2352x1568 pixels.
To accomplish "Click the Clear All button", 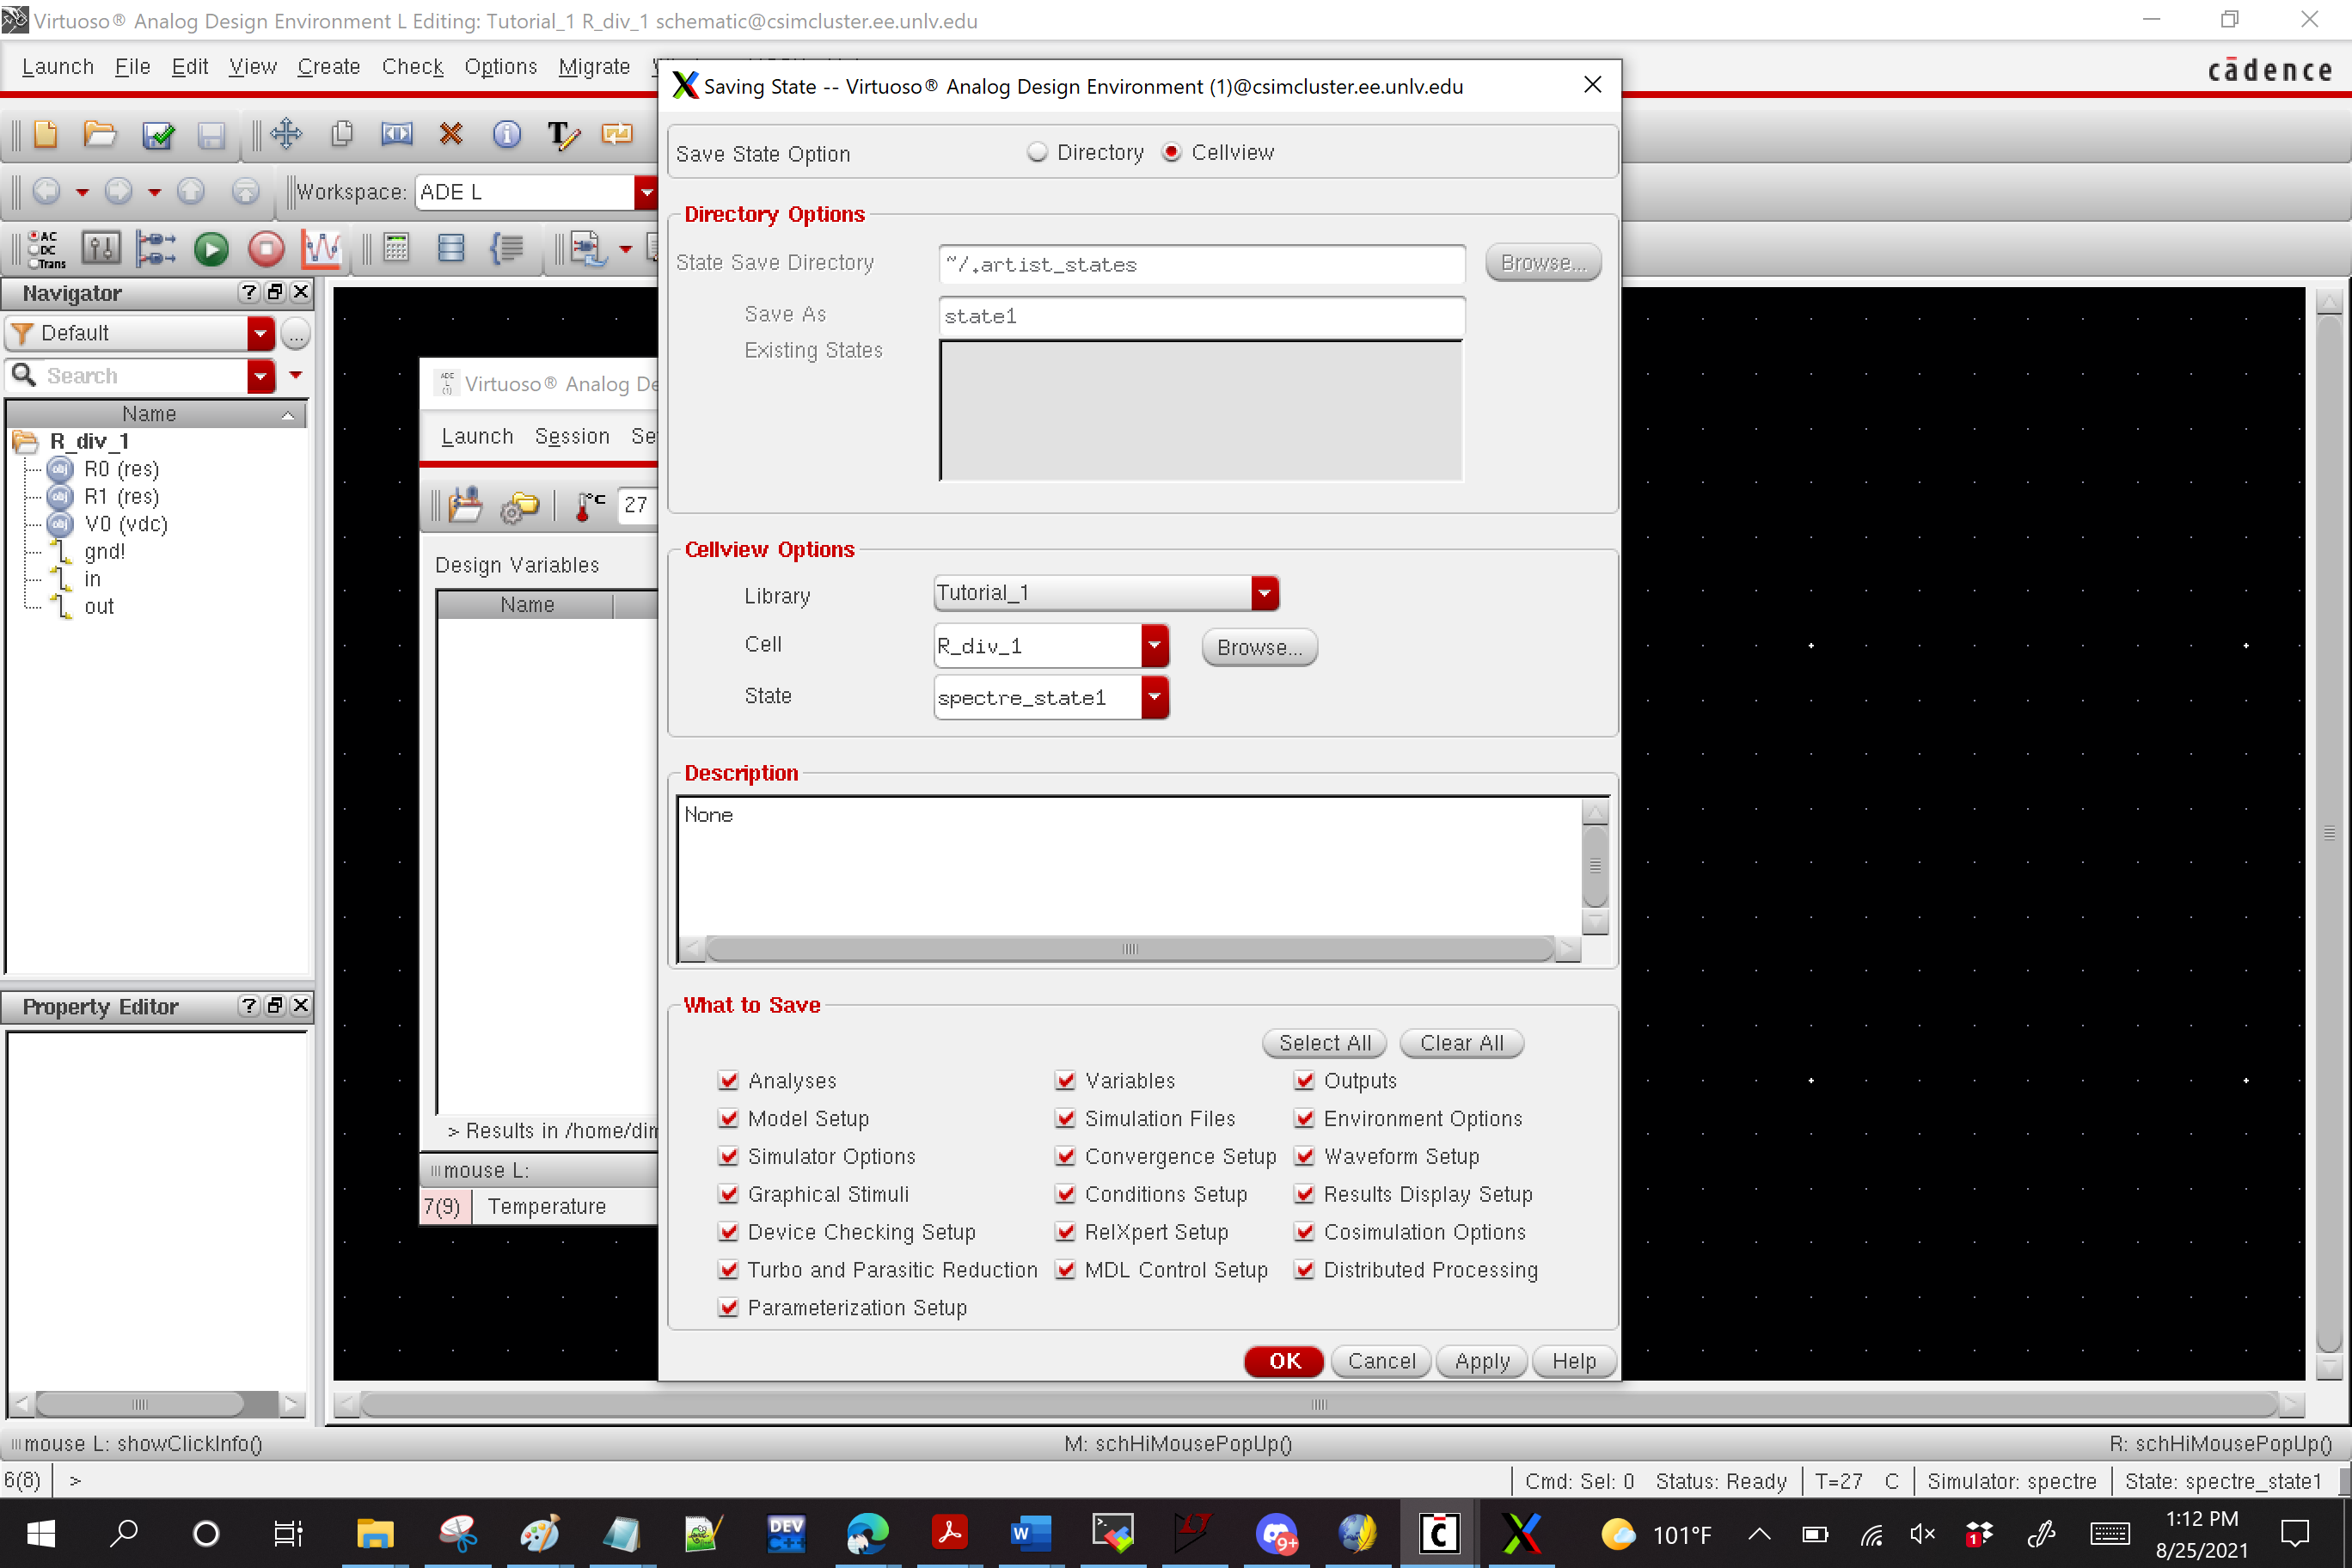I will [1461, 1043].
